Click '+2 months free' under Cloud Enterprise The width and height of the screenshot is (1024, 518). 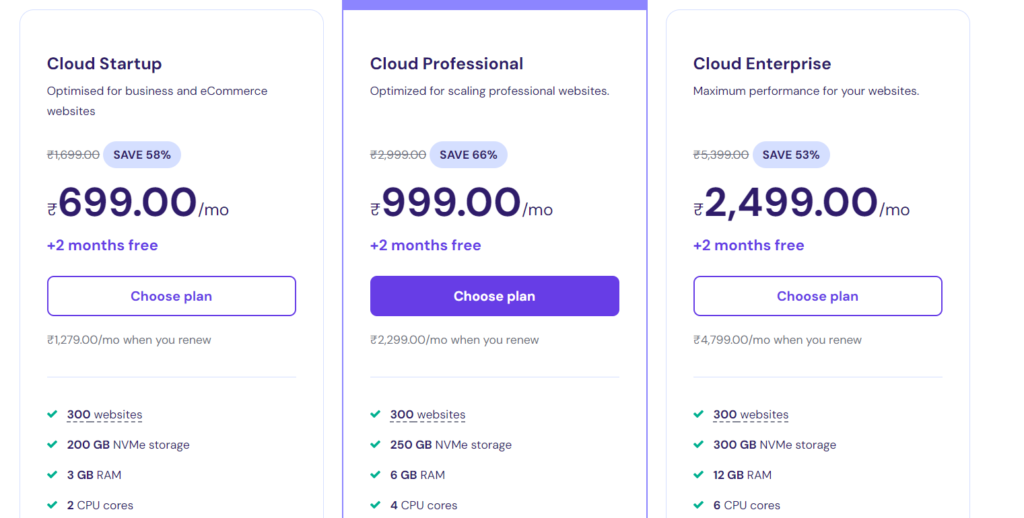point(749,246)
